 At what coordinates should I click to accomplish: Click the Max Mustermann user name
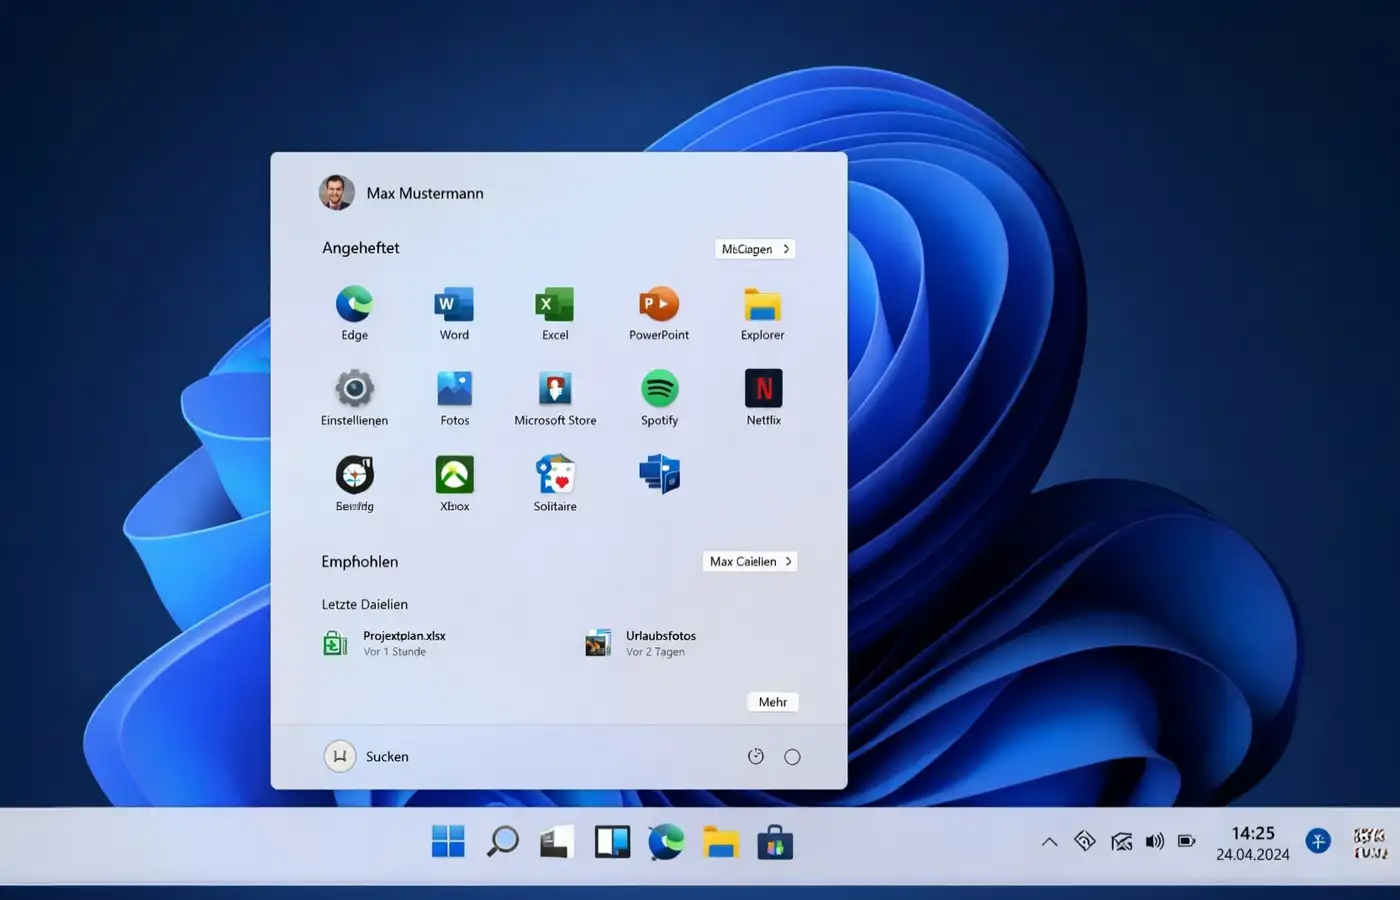[x=425, y=193]
